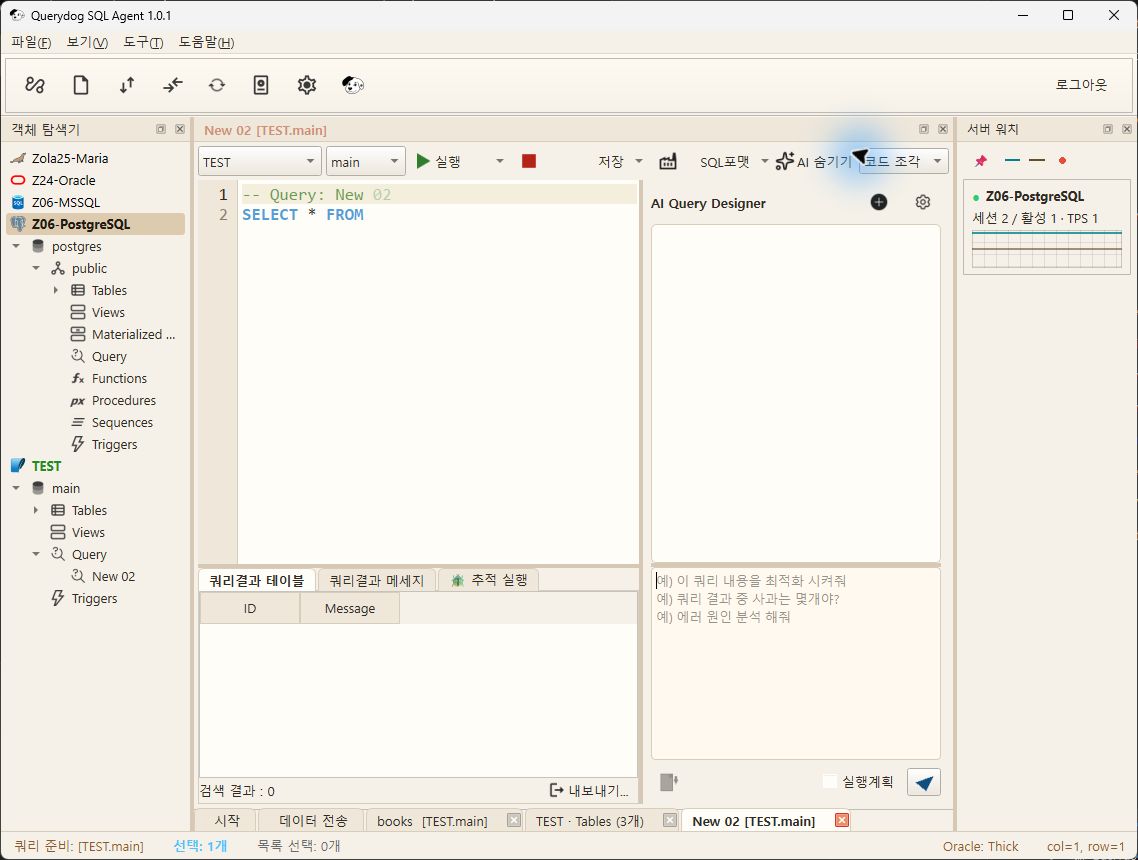The width and height of the screenshot is (1138, 860).
Task: Click the attach icon below the AI prompt
Action: tap(668, 782)
